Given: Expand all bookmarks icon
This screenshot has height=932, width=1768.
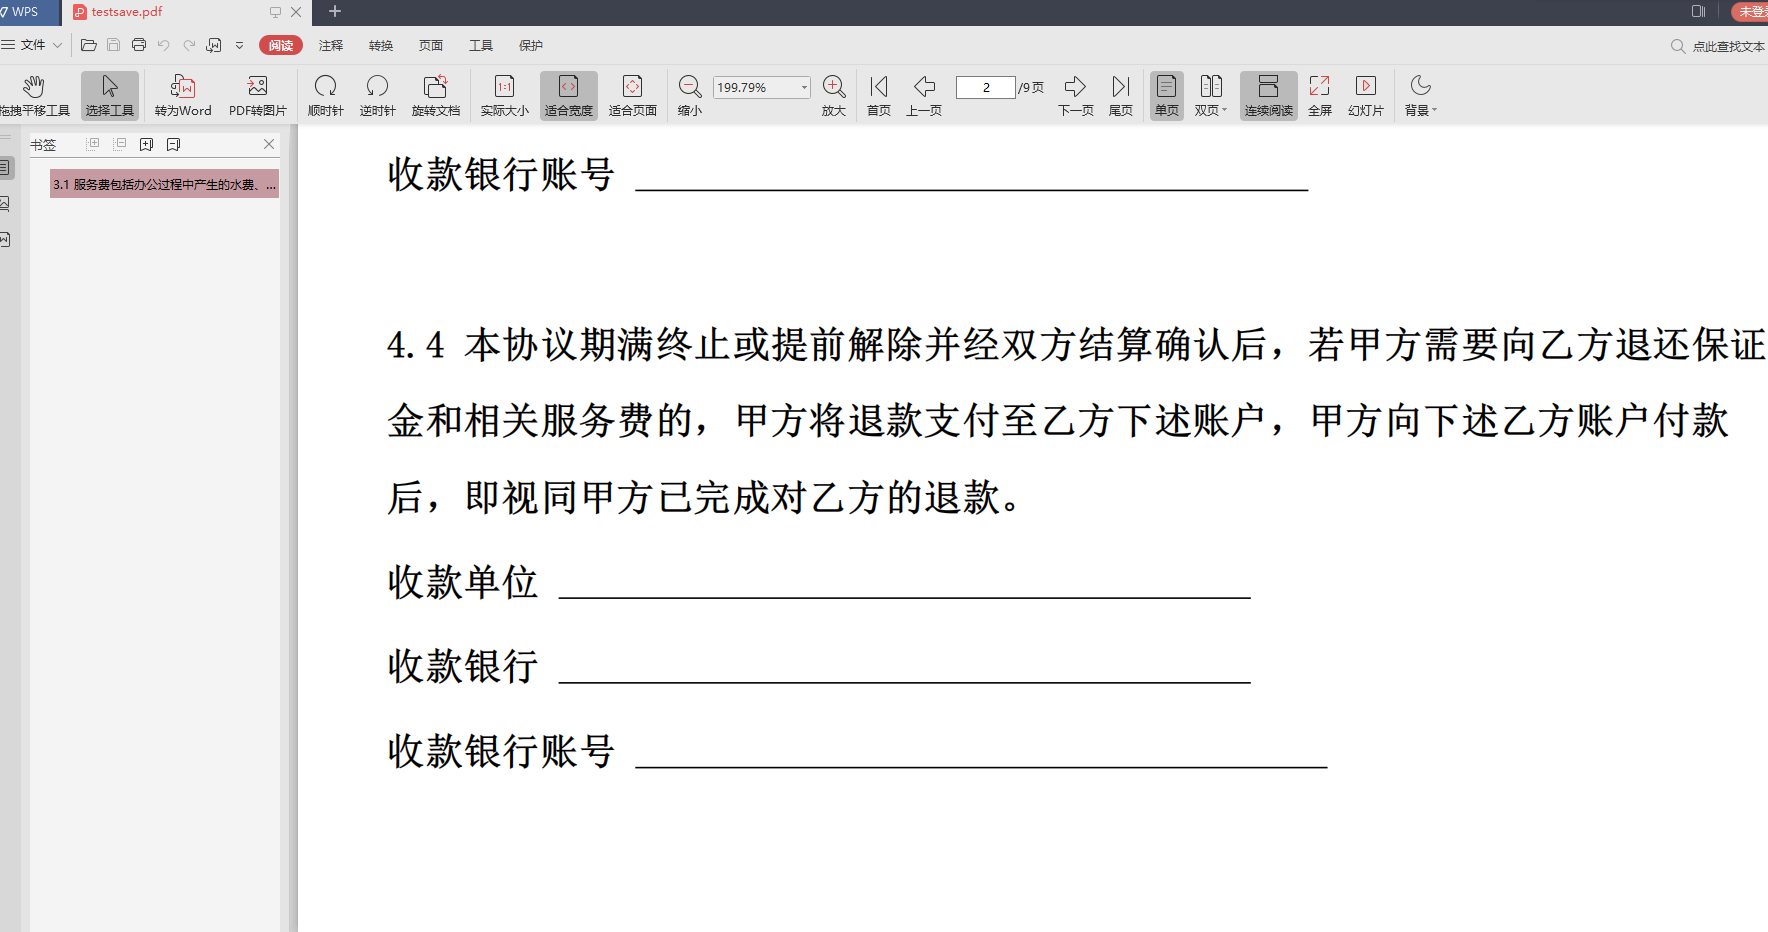Looking at the screenshot, I should [93, 144].
